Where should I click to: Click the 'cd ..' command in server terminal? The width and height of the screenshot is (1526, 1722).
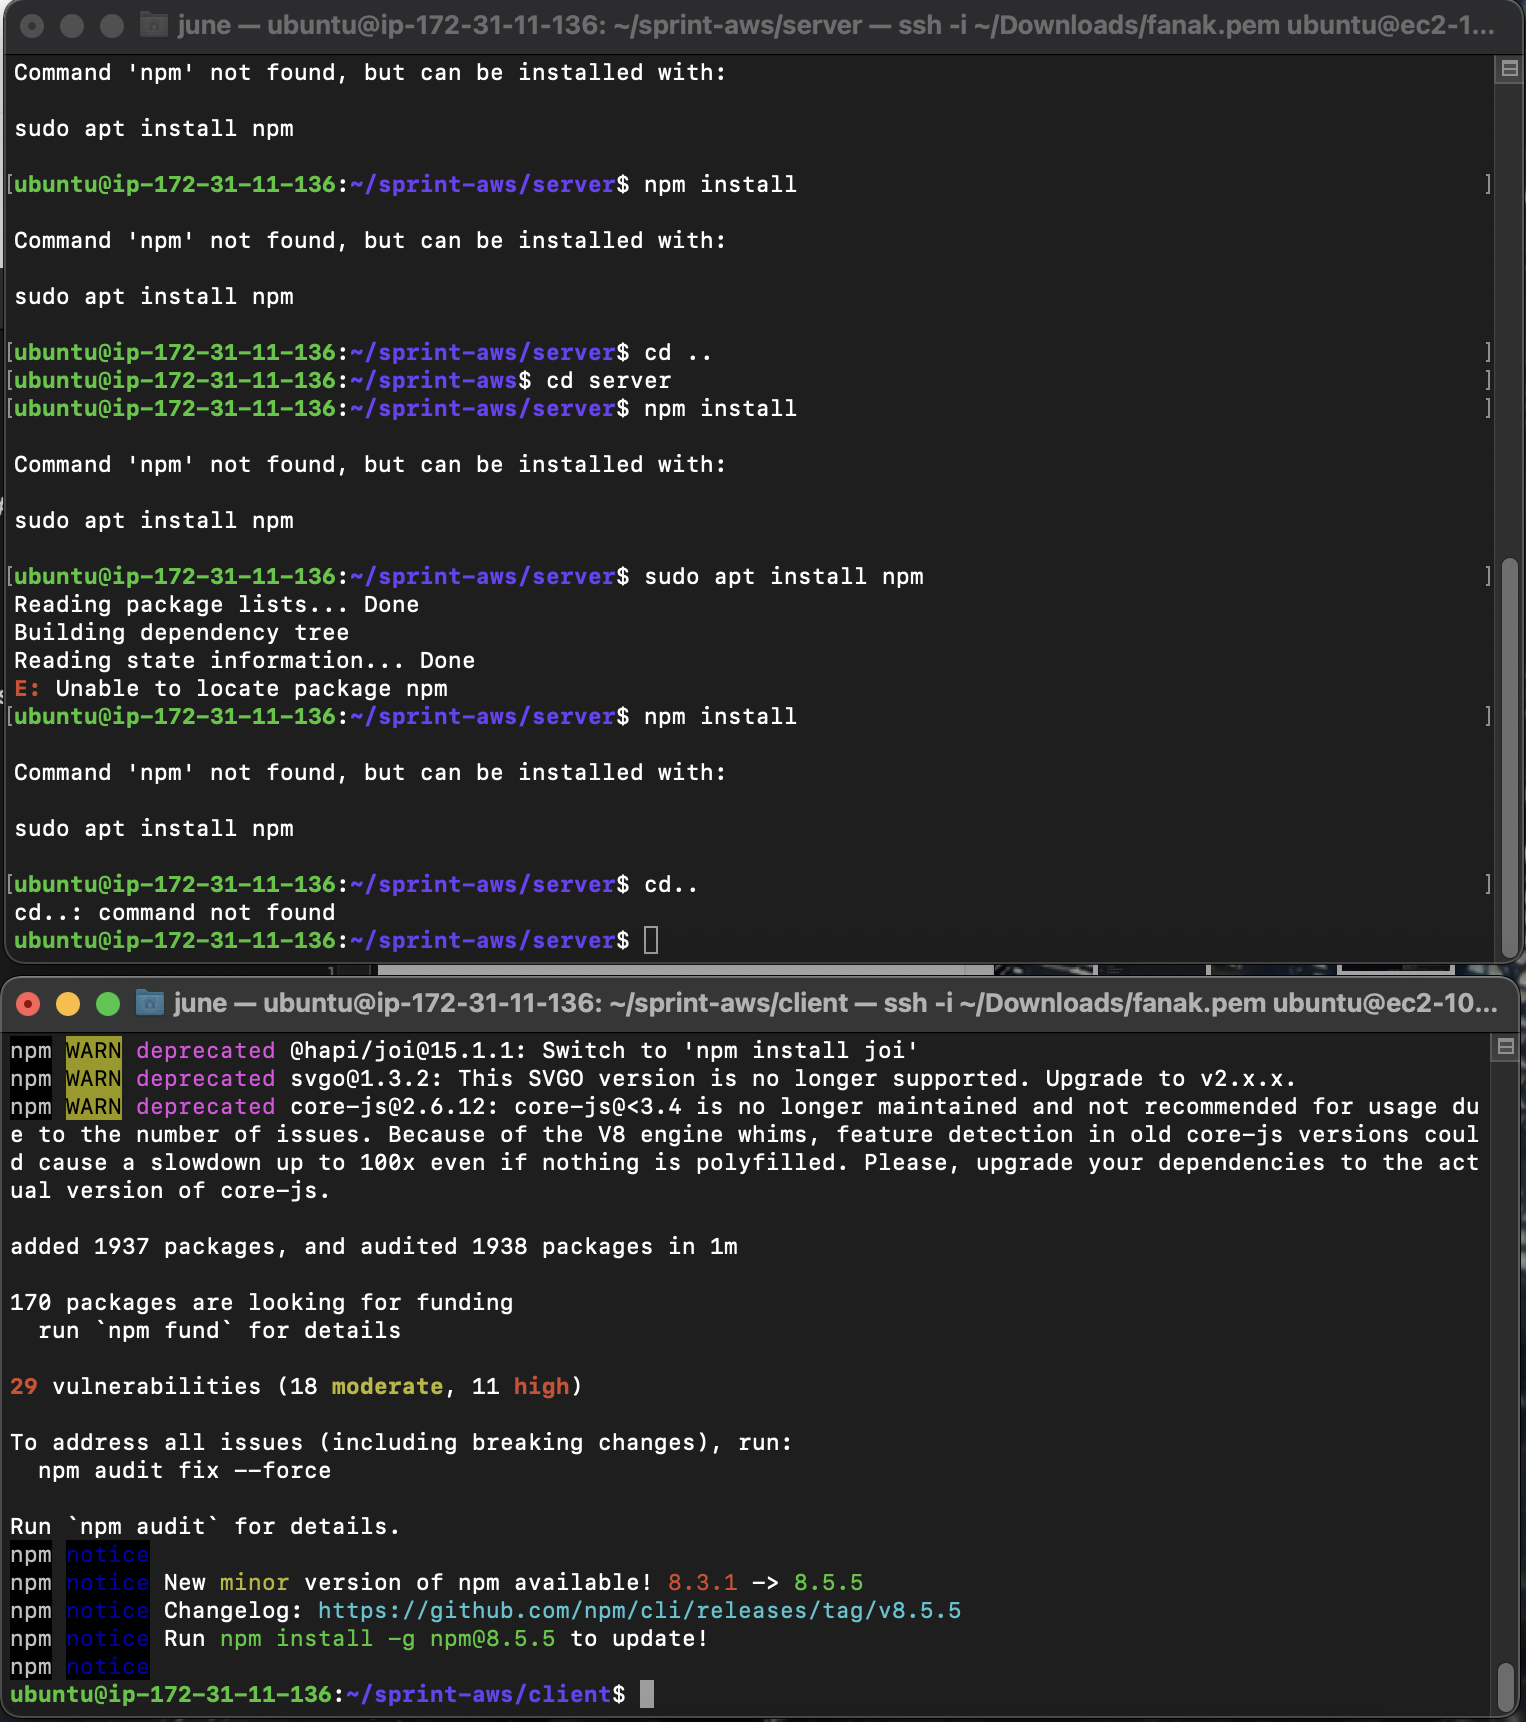[x=679, y=353]
